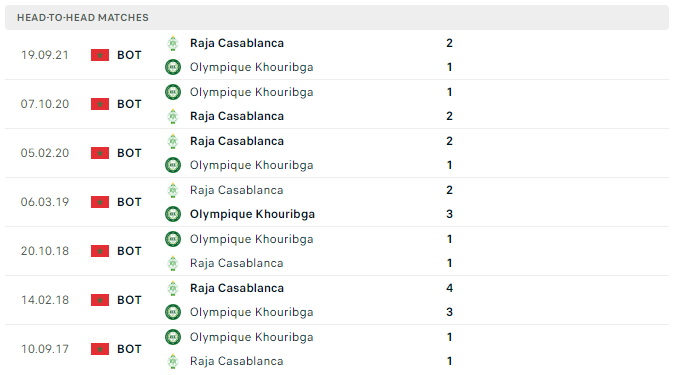Viewport: 674px width, 375px height.
Task: Open Olympique Khouribga team in 07.10.20 match
Action: click(x=251, y=92)
